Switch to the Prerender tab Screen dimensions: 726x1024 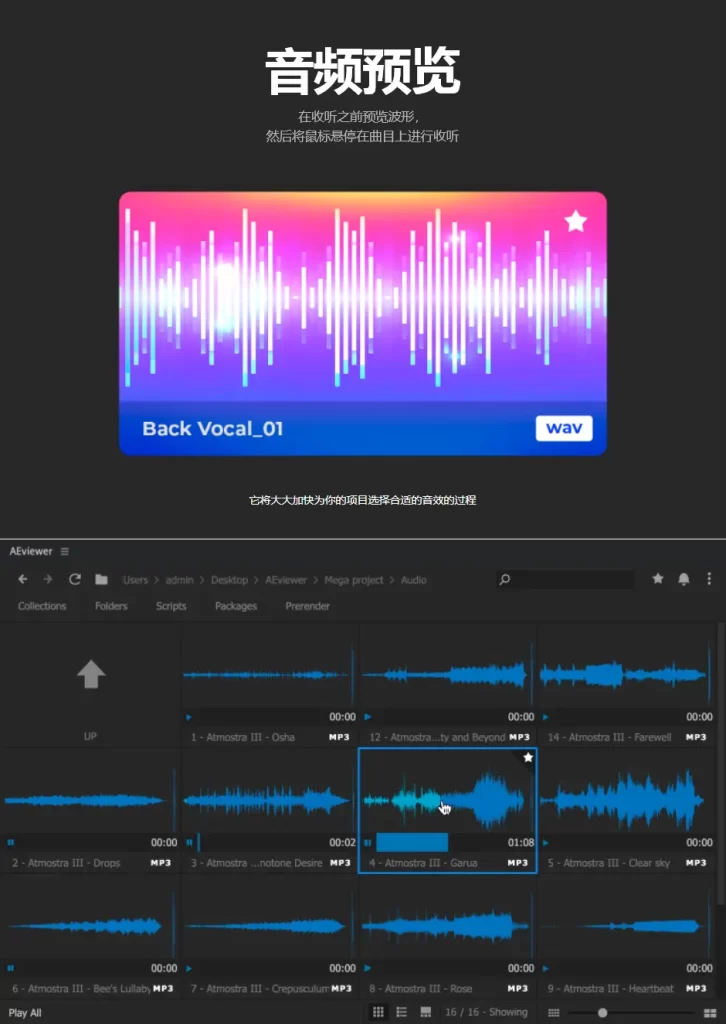[308, 606]
